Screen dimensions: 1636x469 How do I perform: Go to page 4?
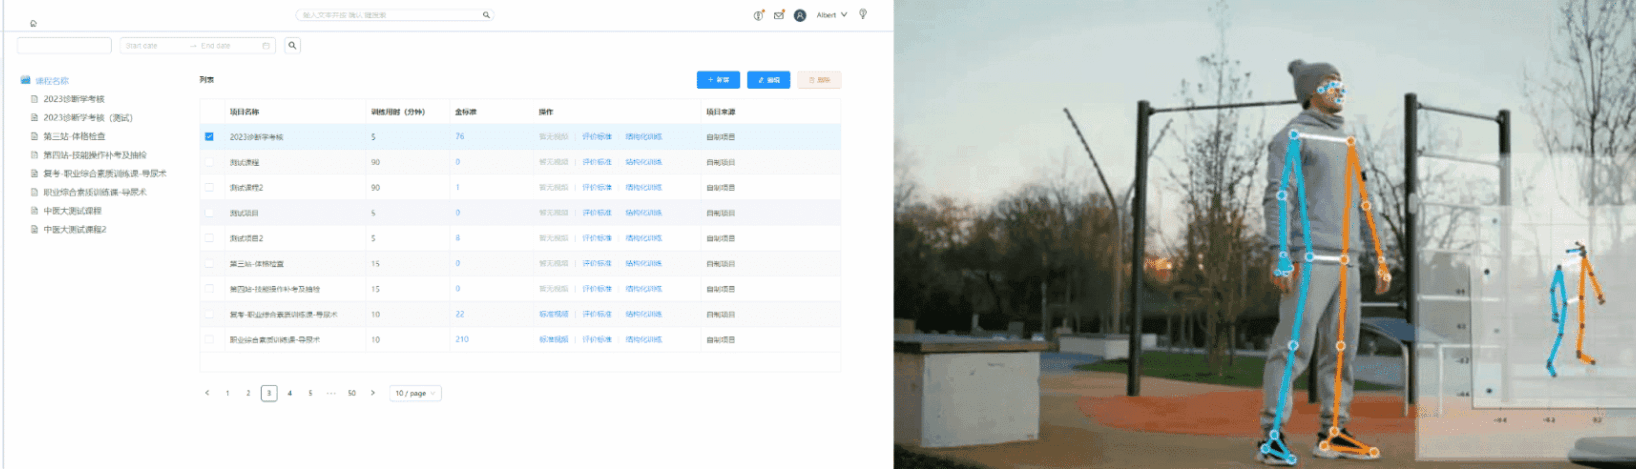tap(290, 393)
